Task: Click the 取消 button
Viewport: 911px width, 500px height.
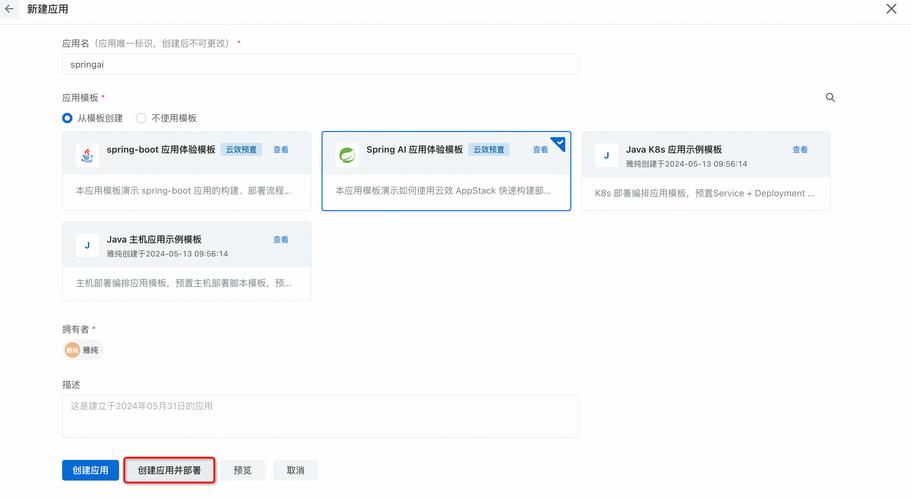Action: pyautogui.click(x=295, y=470)
